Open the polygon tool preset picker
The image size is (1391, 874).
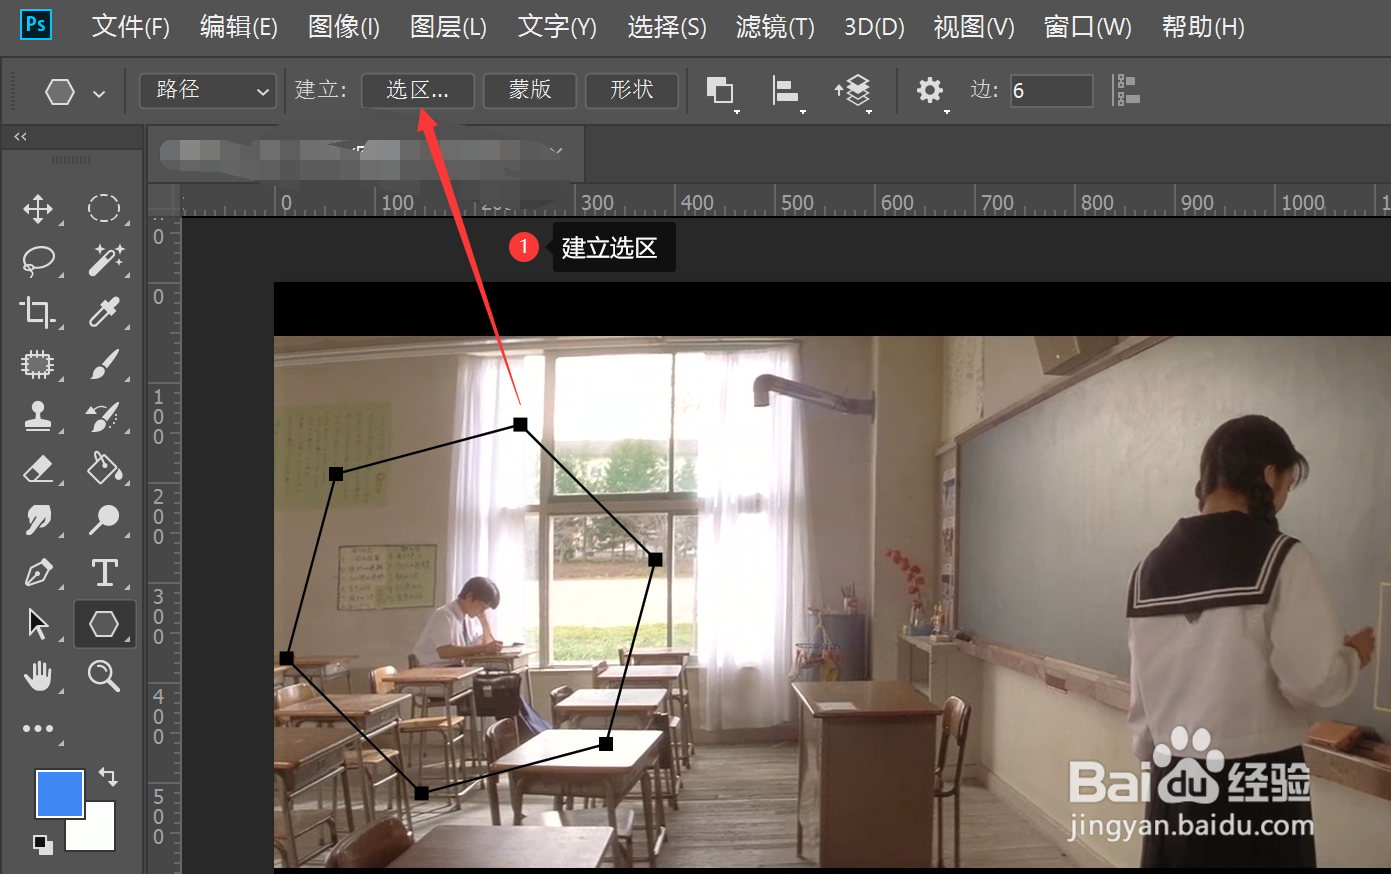(75, 92)
